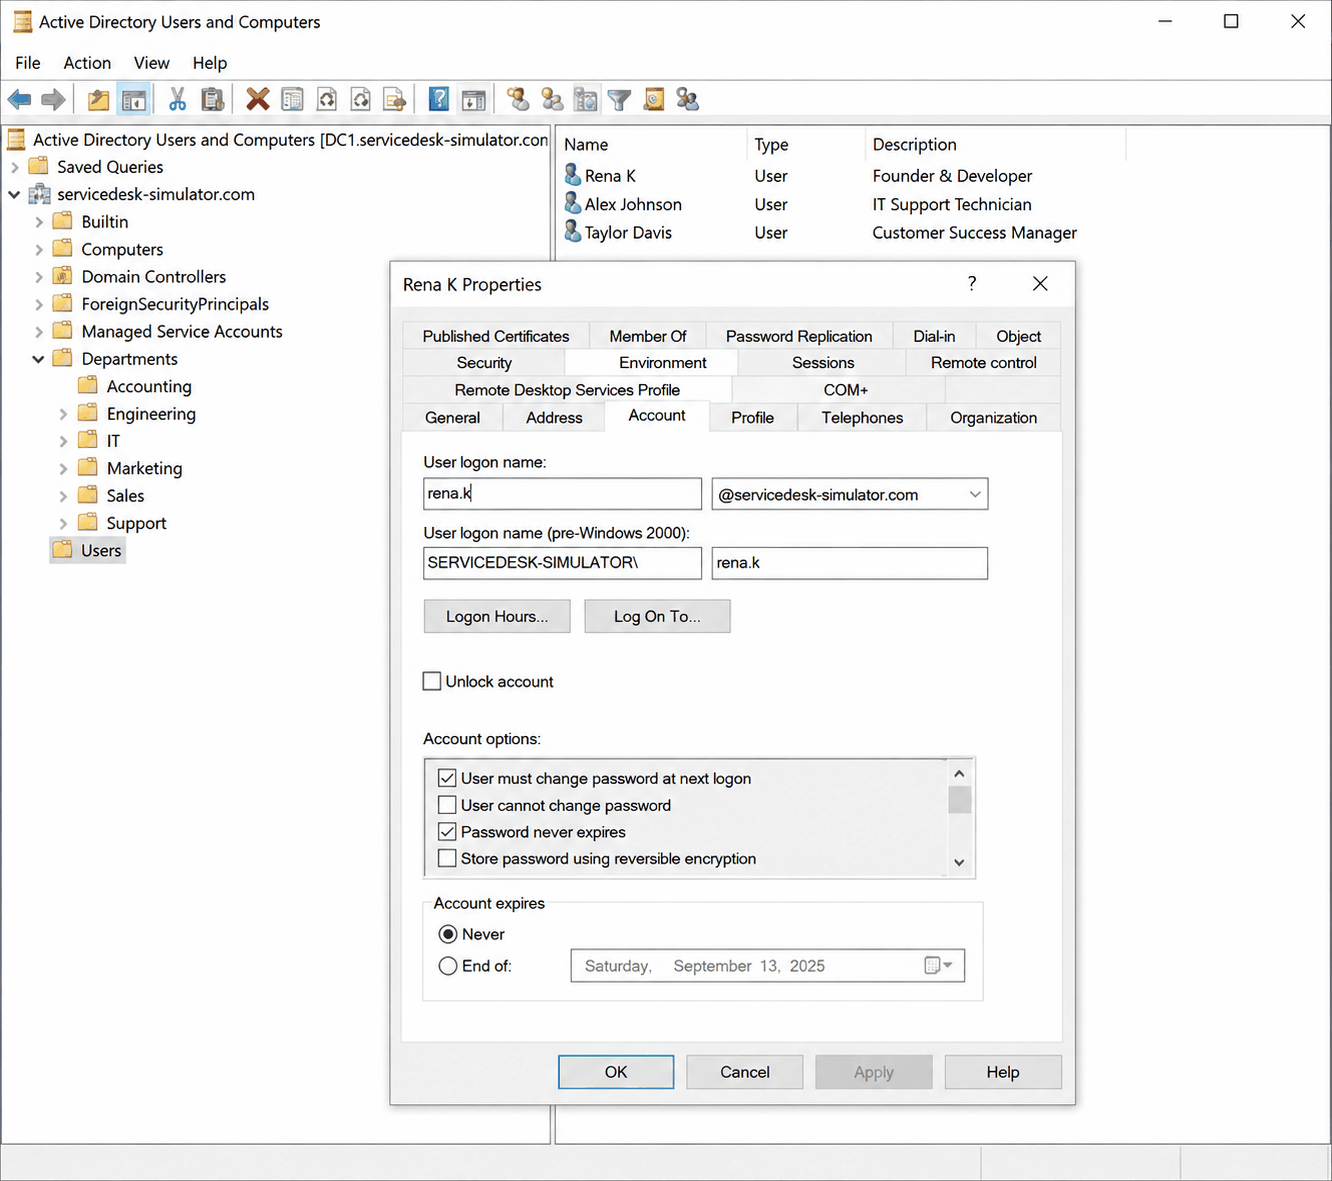Check User cannot change password

pyautogui.click(x=447, y=805)
